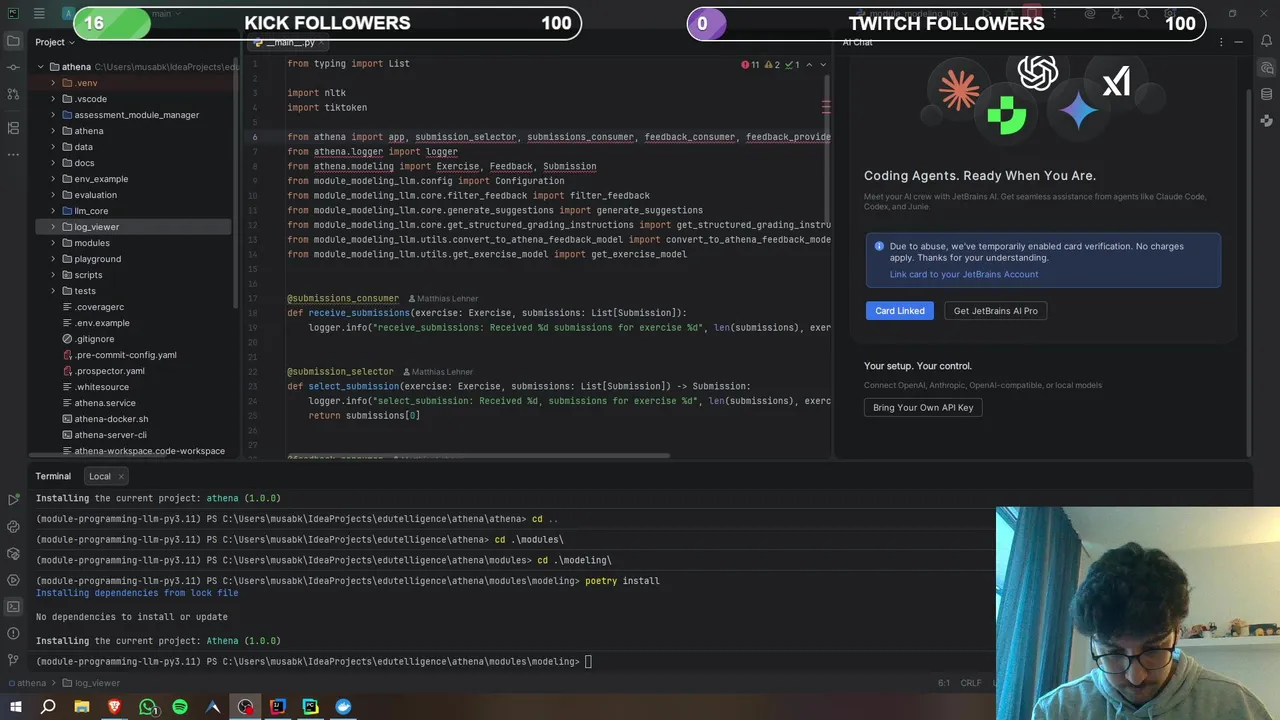Click the terminal prompt input cursor
1280x720 pixels.
click(x=588, y=661)
